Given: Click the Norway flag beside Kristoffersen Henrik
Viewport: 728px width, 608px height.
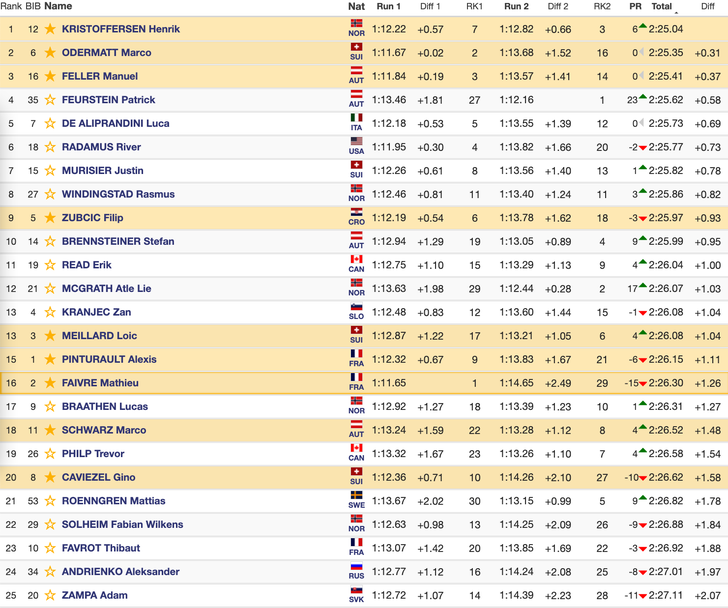Looking at the screenshot, I should [356, 23].
